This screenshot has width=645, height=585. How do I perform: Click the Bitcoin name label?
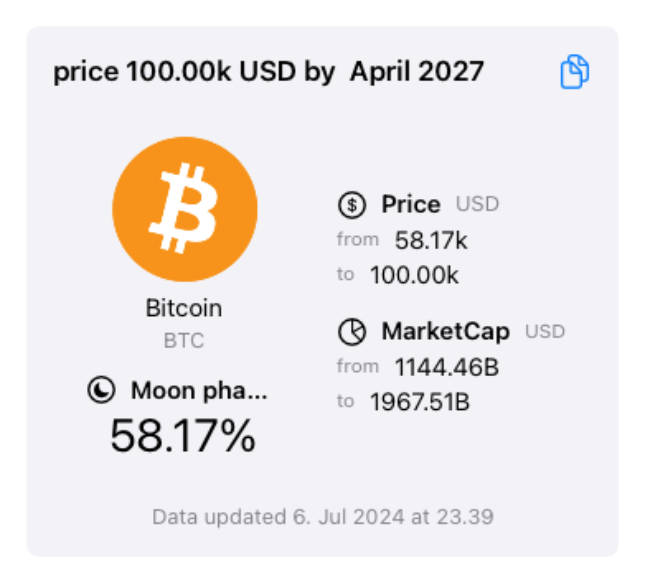[184, 308]
